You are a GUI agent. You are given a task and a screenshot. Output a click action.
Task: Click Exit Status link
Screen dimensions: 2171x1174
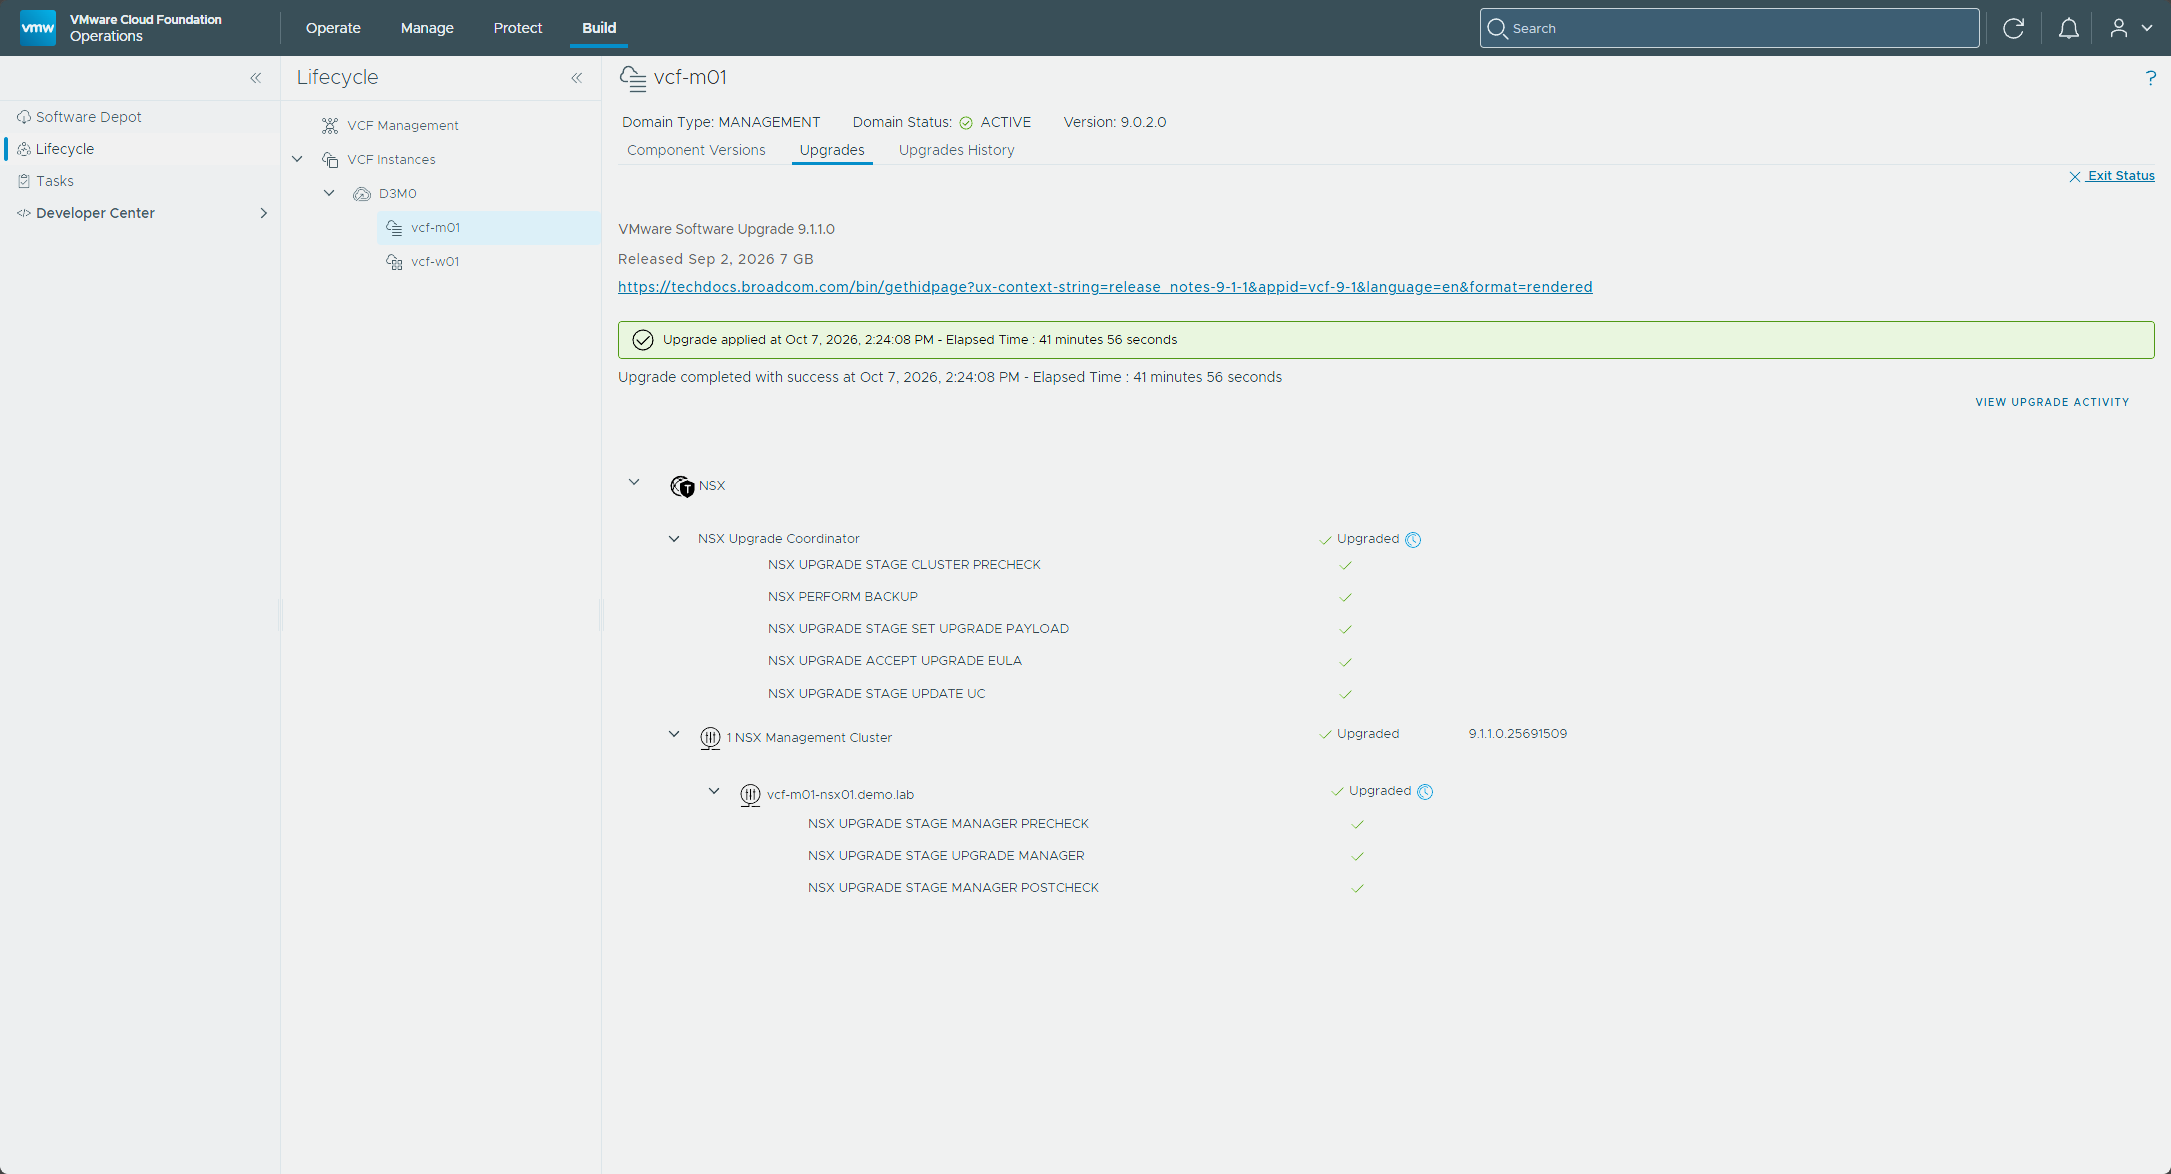coord(2112,176)
